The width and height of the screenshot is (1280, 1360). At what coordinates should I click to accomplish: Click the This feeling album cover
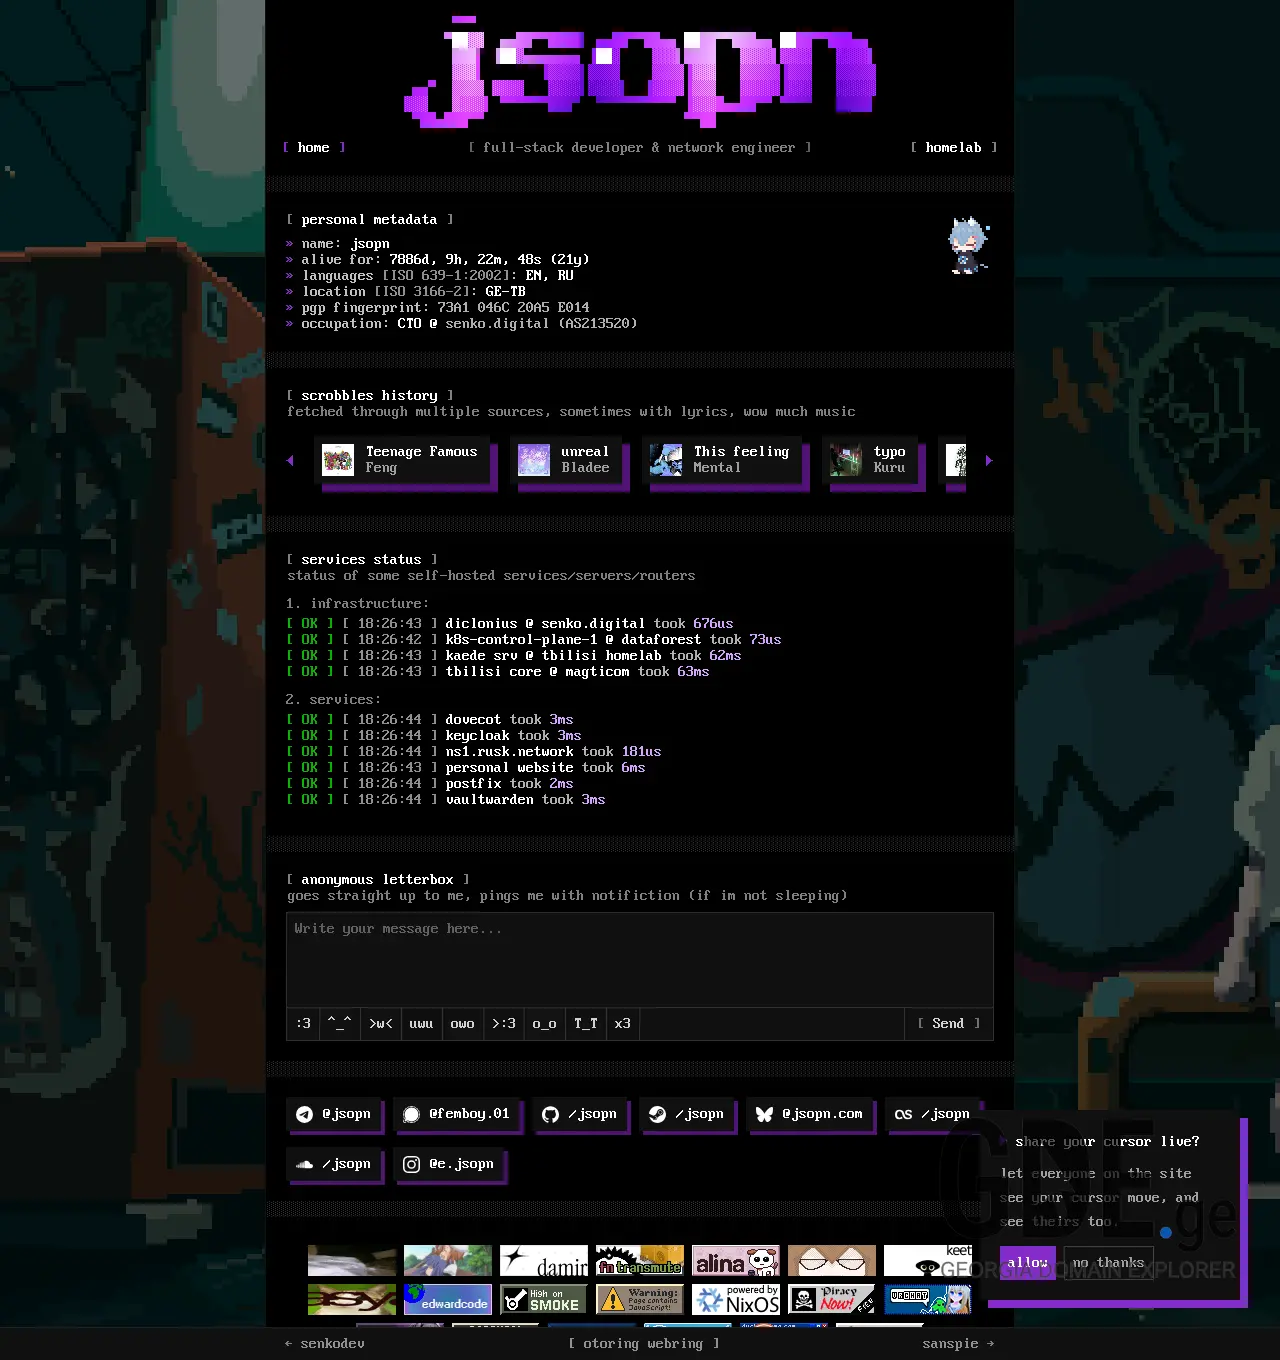666,460
